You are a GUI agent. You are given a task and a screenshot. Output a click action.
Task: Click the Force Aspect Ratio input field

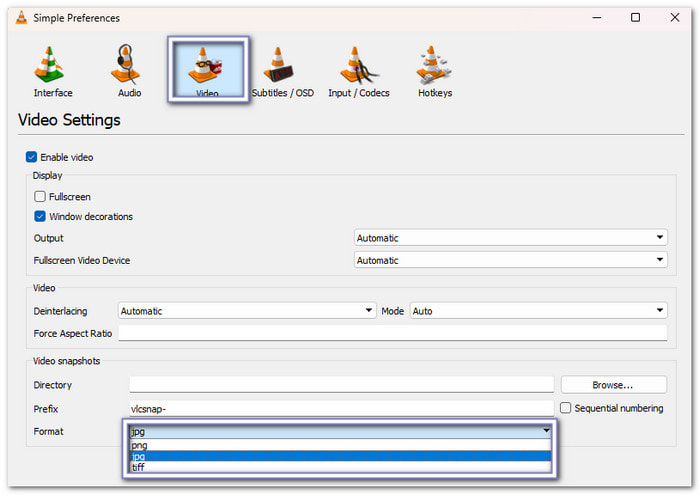393,333
